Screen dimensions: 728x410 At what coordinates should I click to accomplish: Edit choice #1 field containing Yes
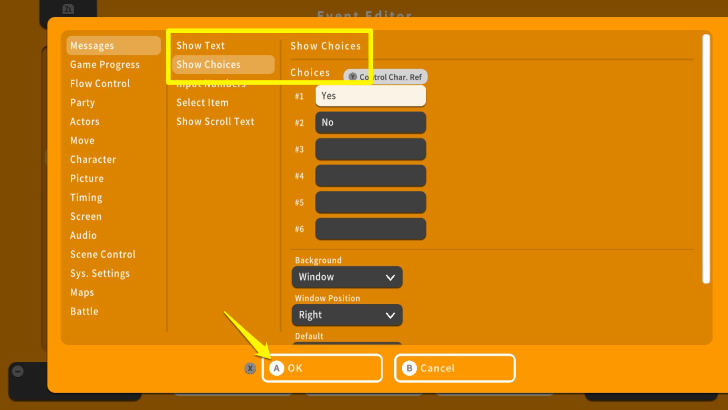[x=370, y=96]
